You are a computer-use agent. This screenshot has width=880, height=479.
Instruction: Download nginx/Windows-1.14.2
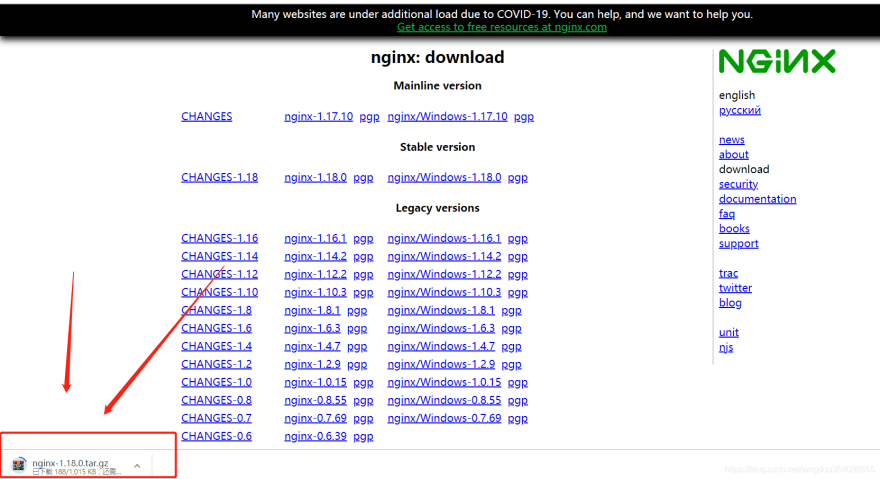[444, 256]
